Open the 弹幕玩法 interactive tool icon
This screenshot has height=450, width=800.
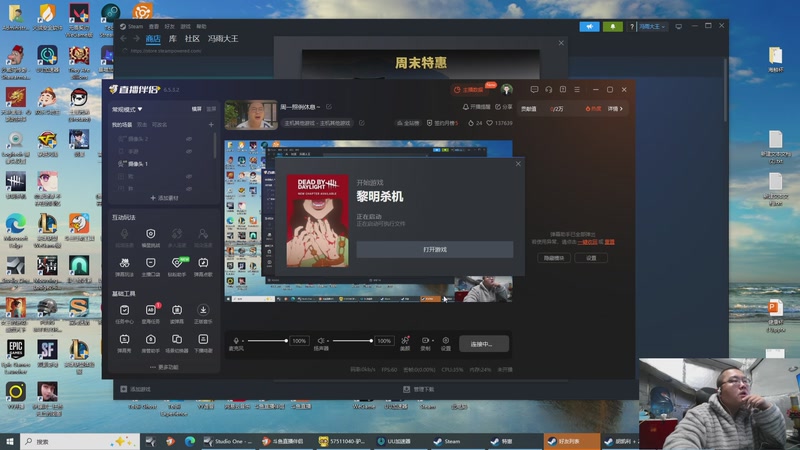tap(124, 263)
